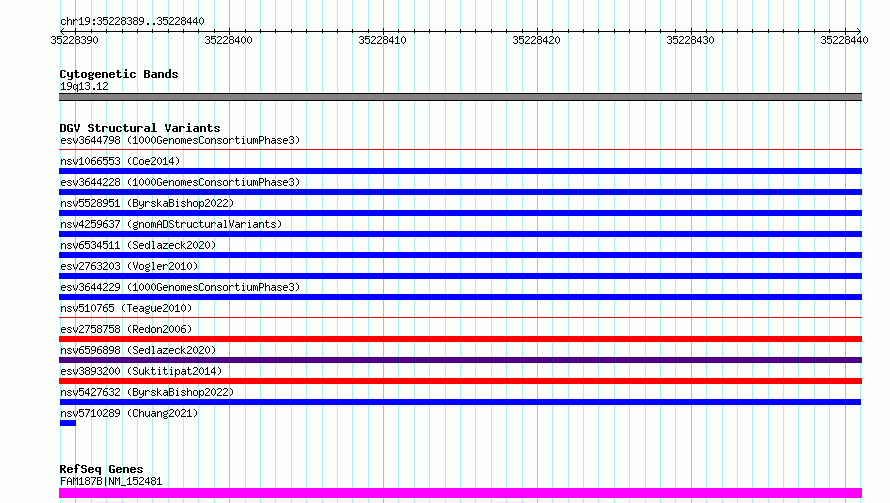Select variant label esv3893200 (Suktitipat2014)
The image size is (890, 503).
click(x=141, y=371)
